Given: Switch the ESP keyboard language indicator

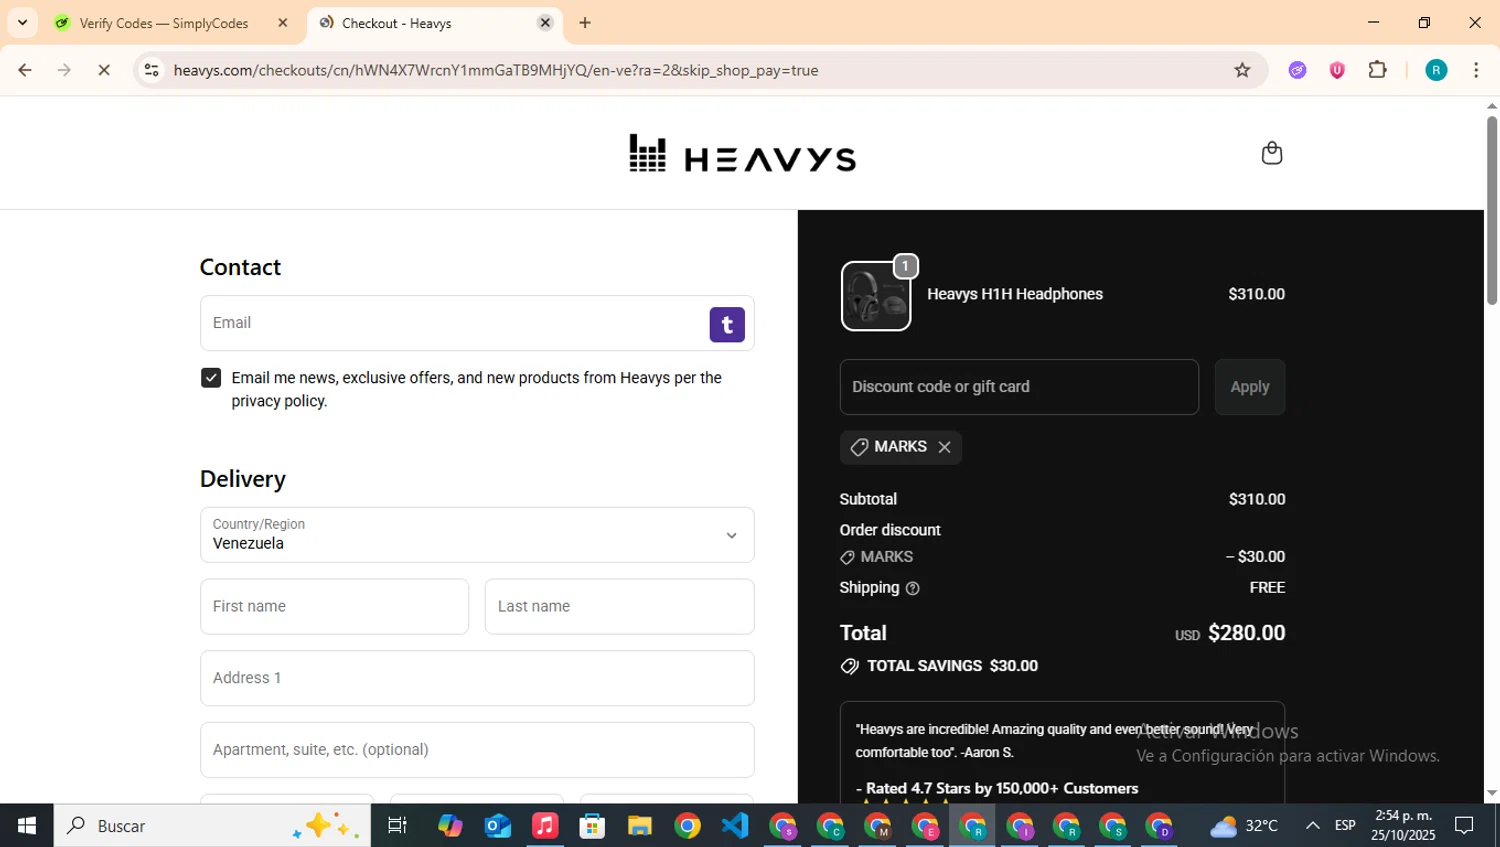Looking at the screenshot, I should 1345,825.
